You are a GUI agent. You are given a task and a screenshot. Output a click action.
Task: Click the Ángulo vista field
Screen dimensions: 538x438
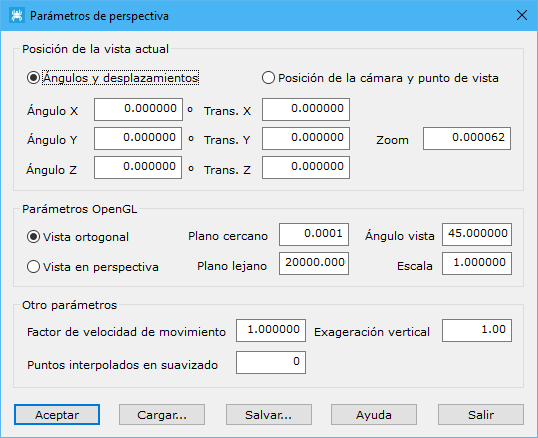(x=477, y=234)
